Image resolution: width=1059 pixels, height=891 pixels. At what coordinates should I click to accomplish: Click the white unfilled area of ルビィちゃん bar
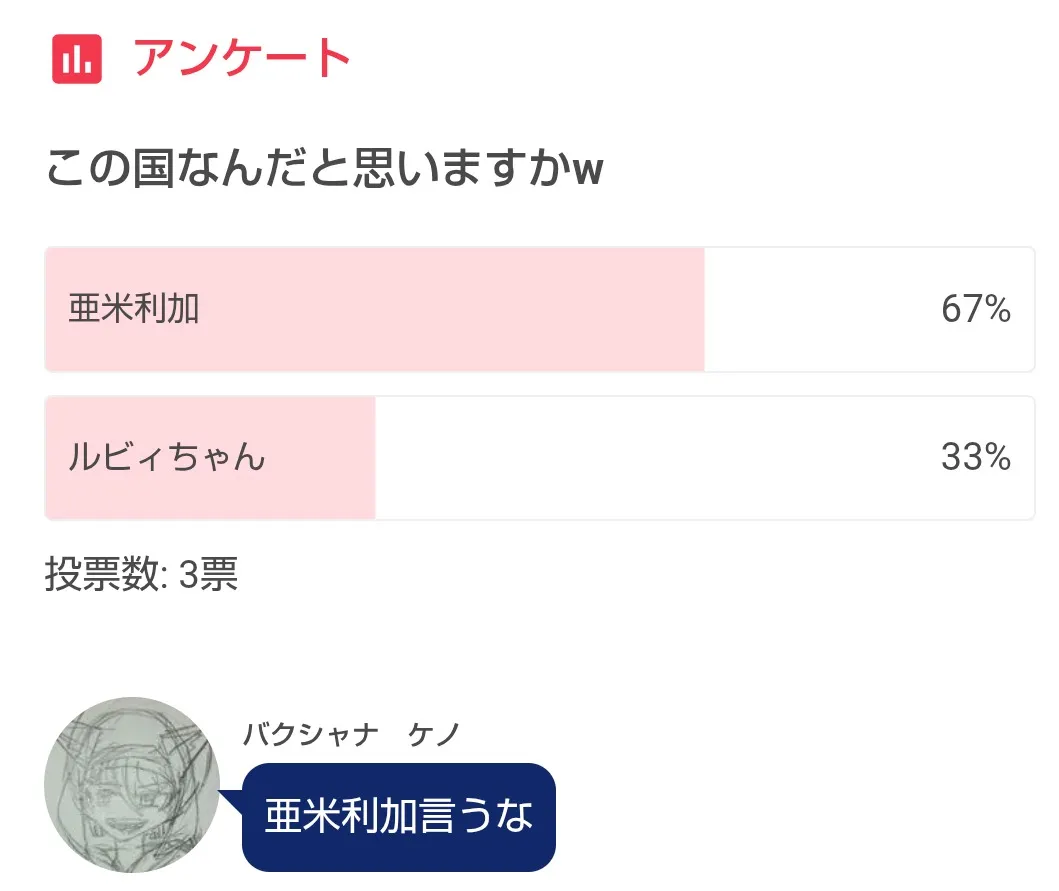(650, 458)
